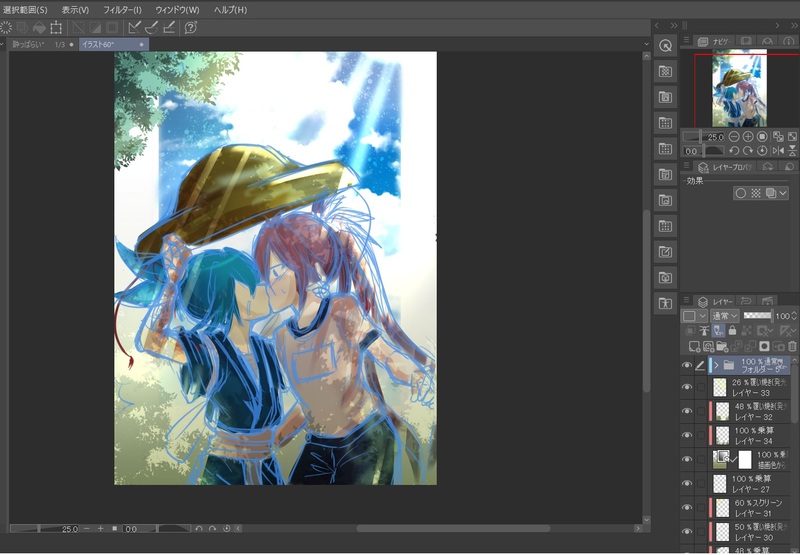Open the first material folder icon in dock

665,71
